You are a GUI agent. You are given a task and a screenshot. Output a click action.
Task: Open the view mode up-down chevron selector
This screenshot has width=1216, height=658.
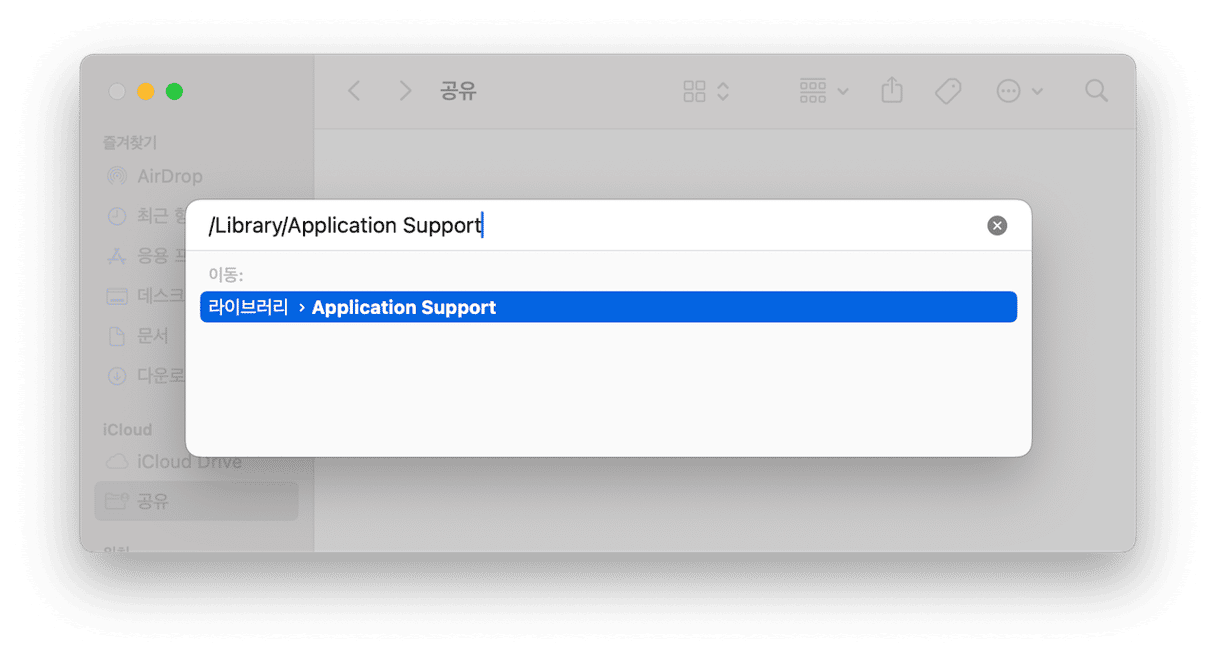(723, 91)
